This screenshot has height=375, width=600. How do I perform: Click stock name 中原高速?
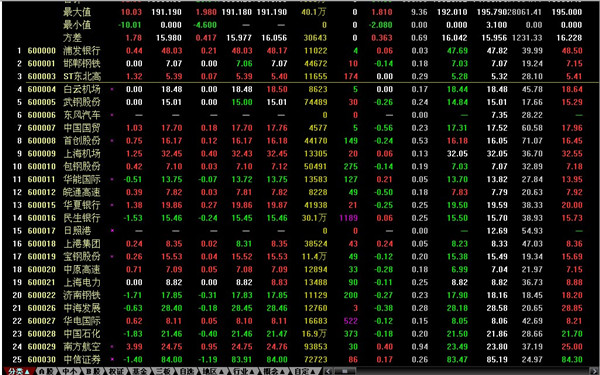82,269
